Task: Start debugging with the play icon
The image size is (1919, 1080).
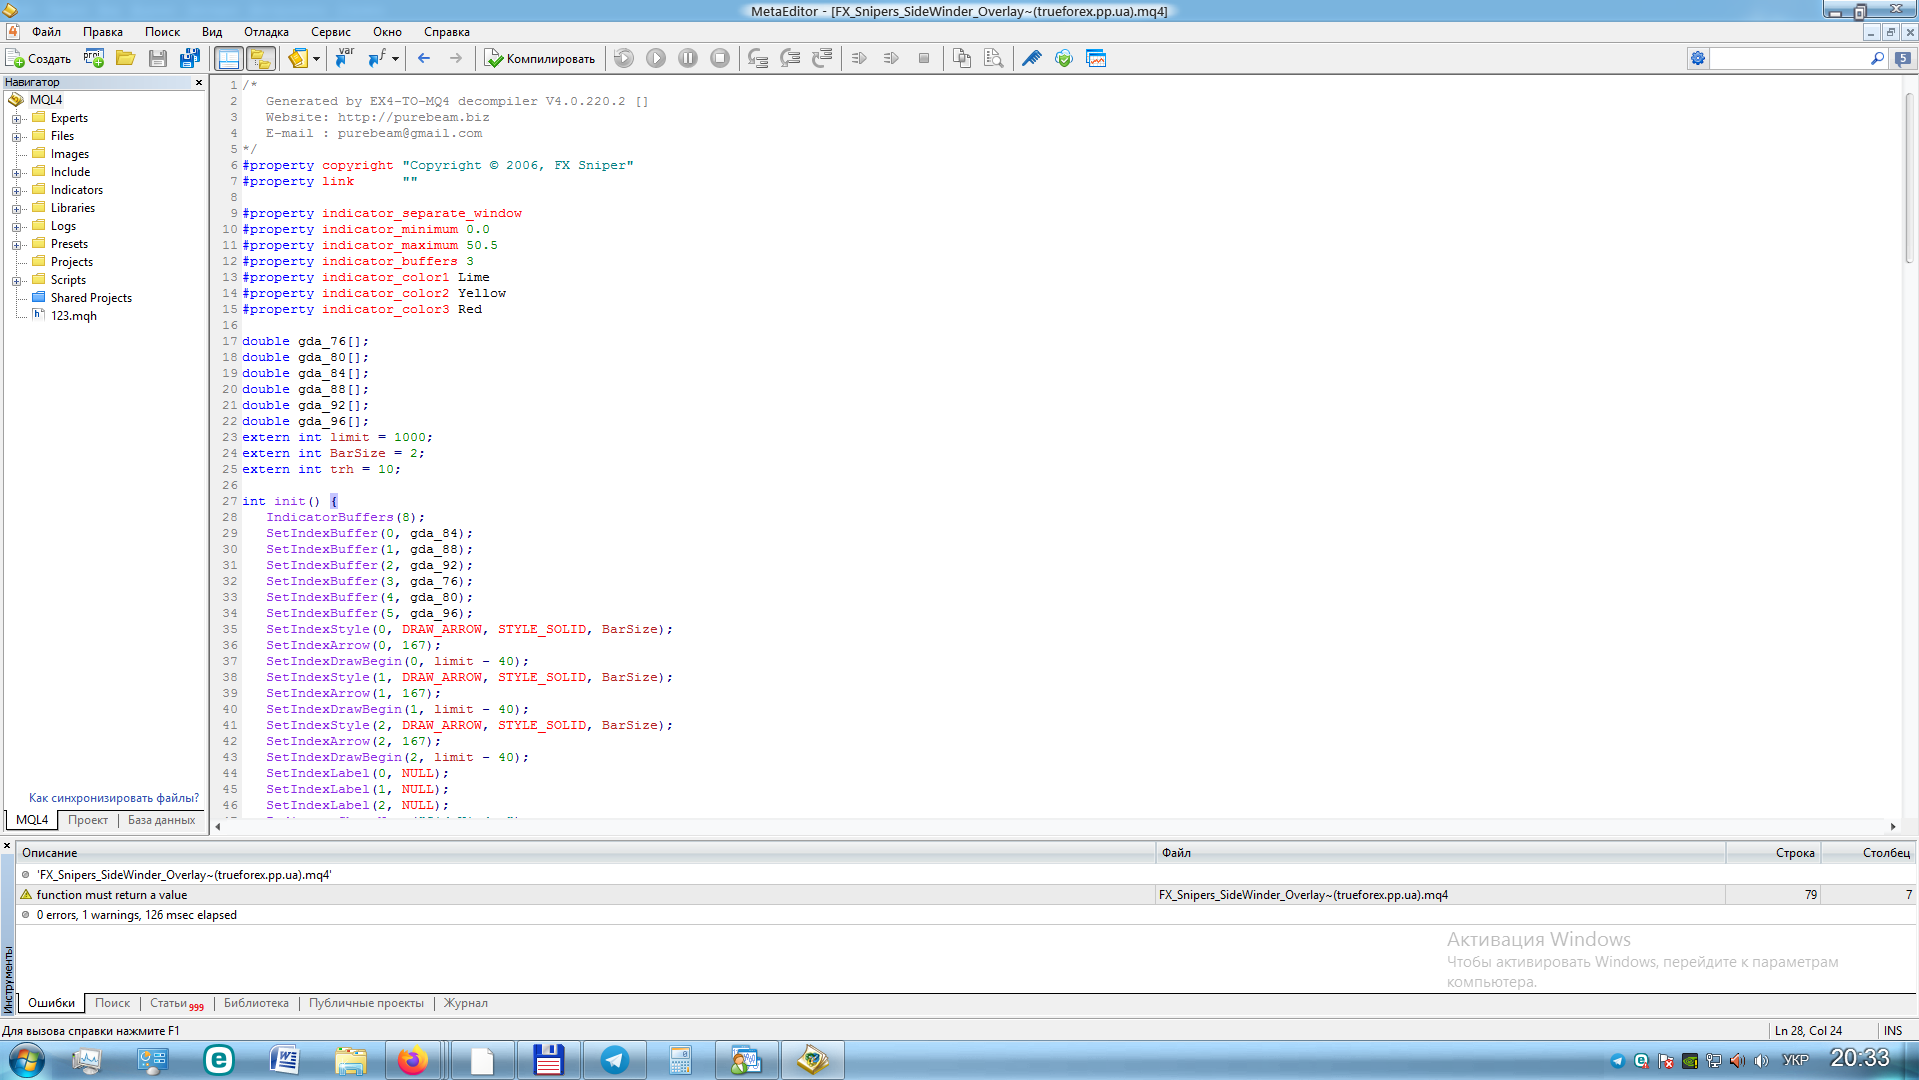Action: 656,59
